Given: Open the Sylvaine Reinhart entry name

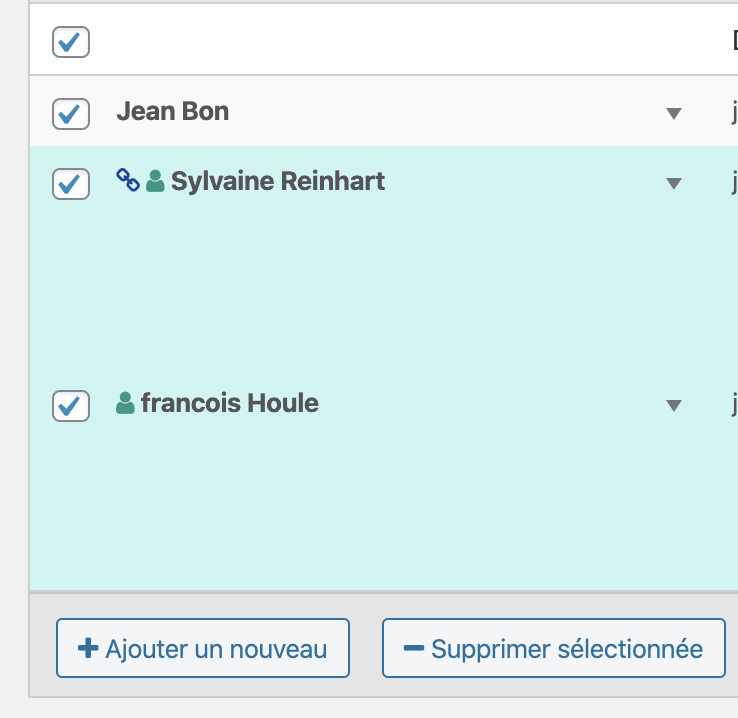Looking at the screenshot, I should click(x=278, y=182).
